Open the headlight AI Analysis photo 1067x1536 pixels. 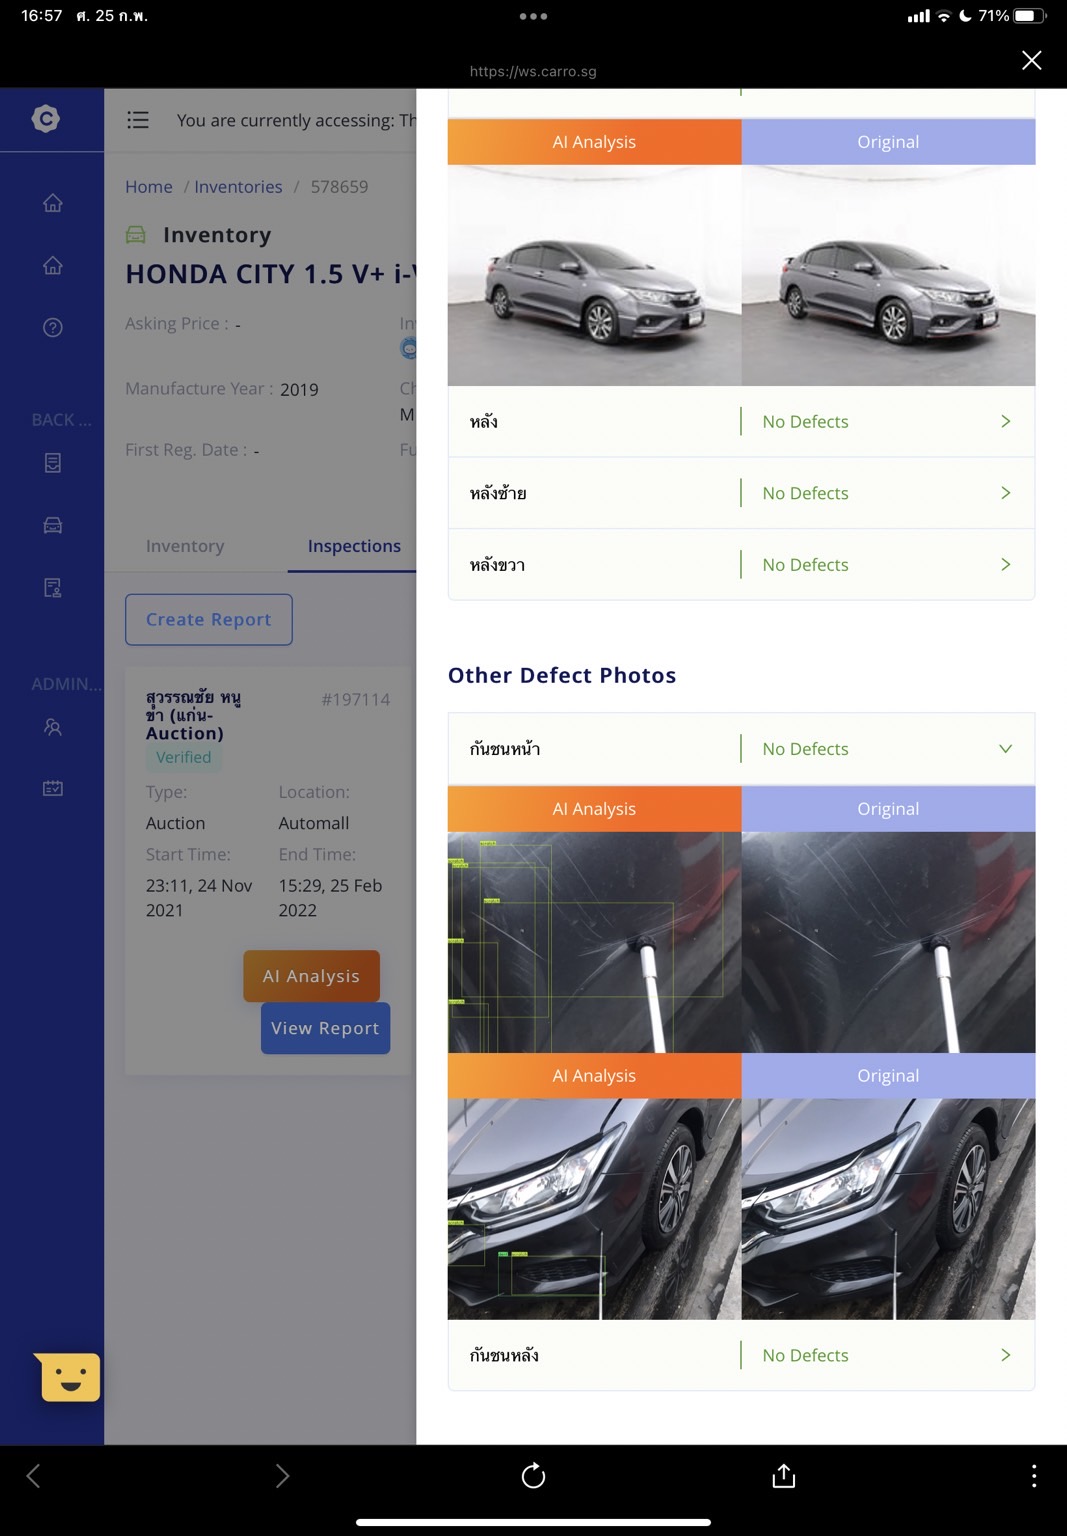[x=594, y=1209]
